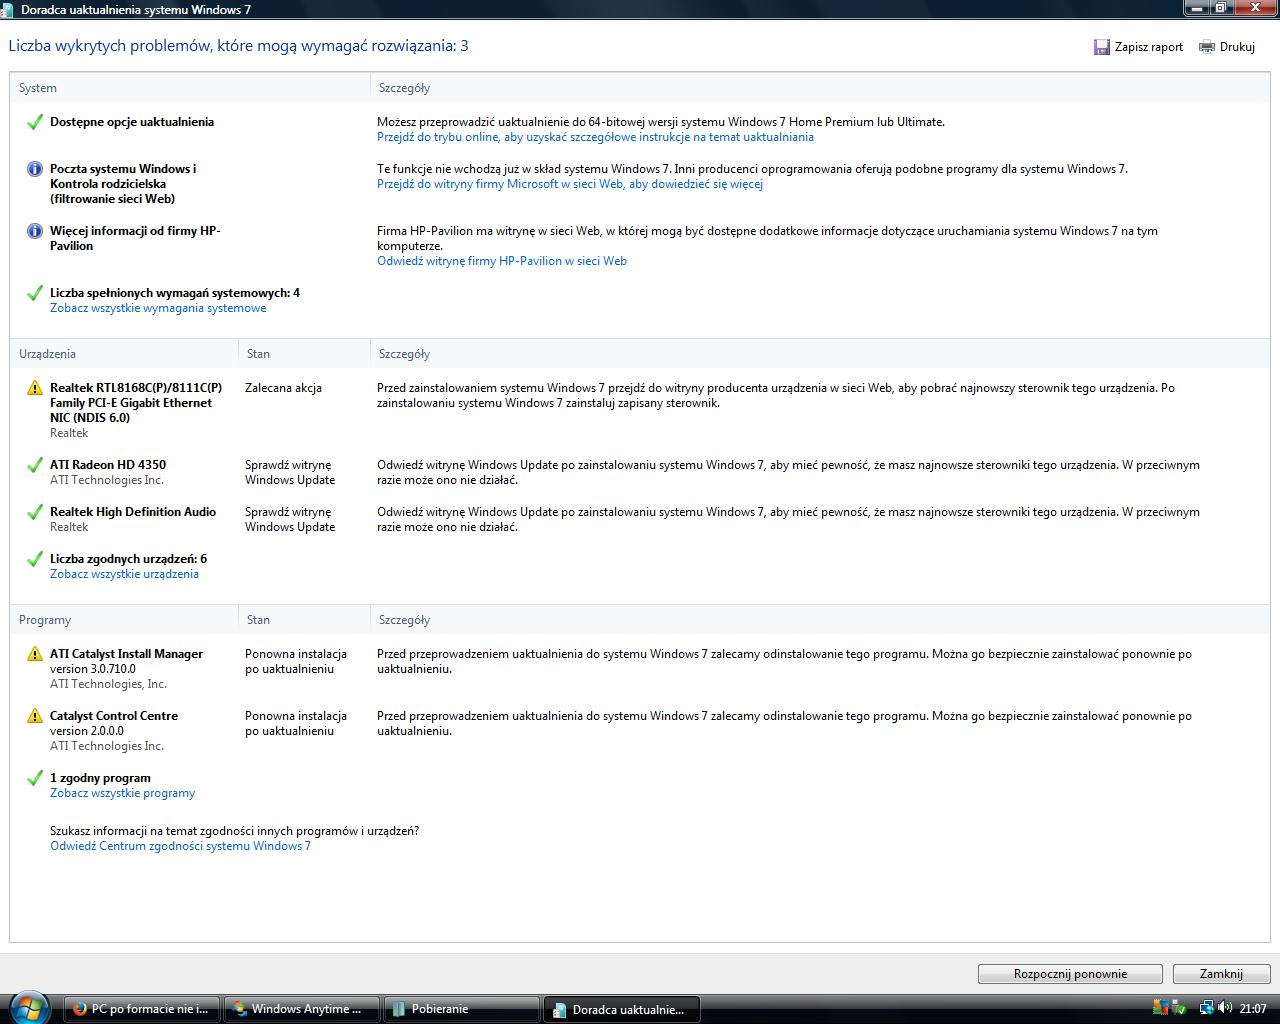Open Odwiedź Centrum zgodności systemu Windows 7 link
The width and height of the screenshot is (1280, 1024).
pyautogui.click(x=180, y=846)
